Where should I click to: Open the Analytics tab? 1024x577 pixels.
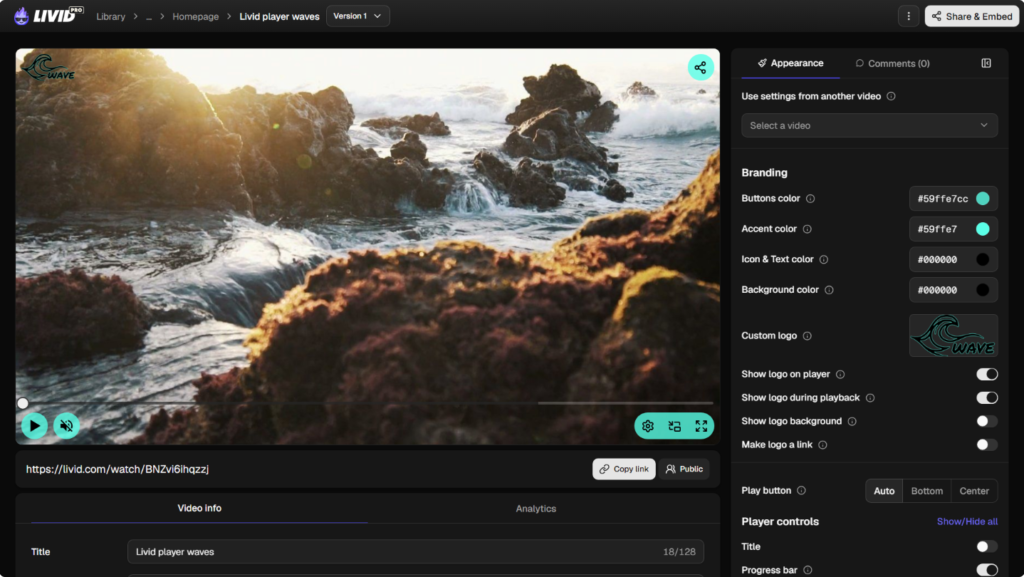pyautogui.click(x=536, y=508)
